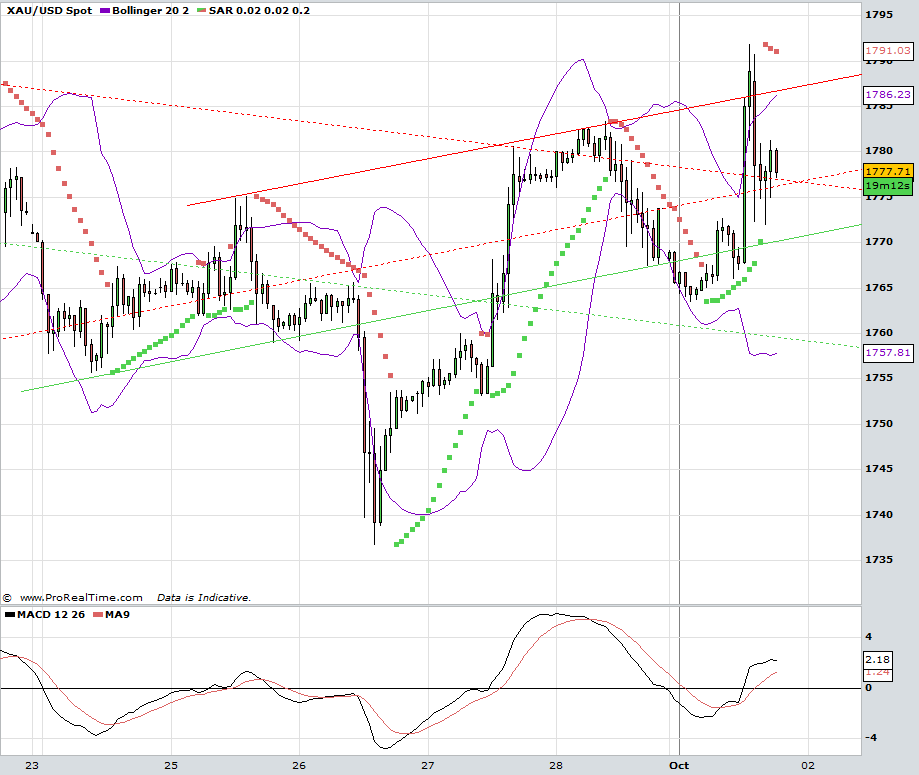Screen dimensions: 919x775
Task: Click the 2.18 MACD value tag
Action: click(877, 660)
